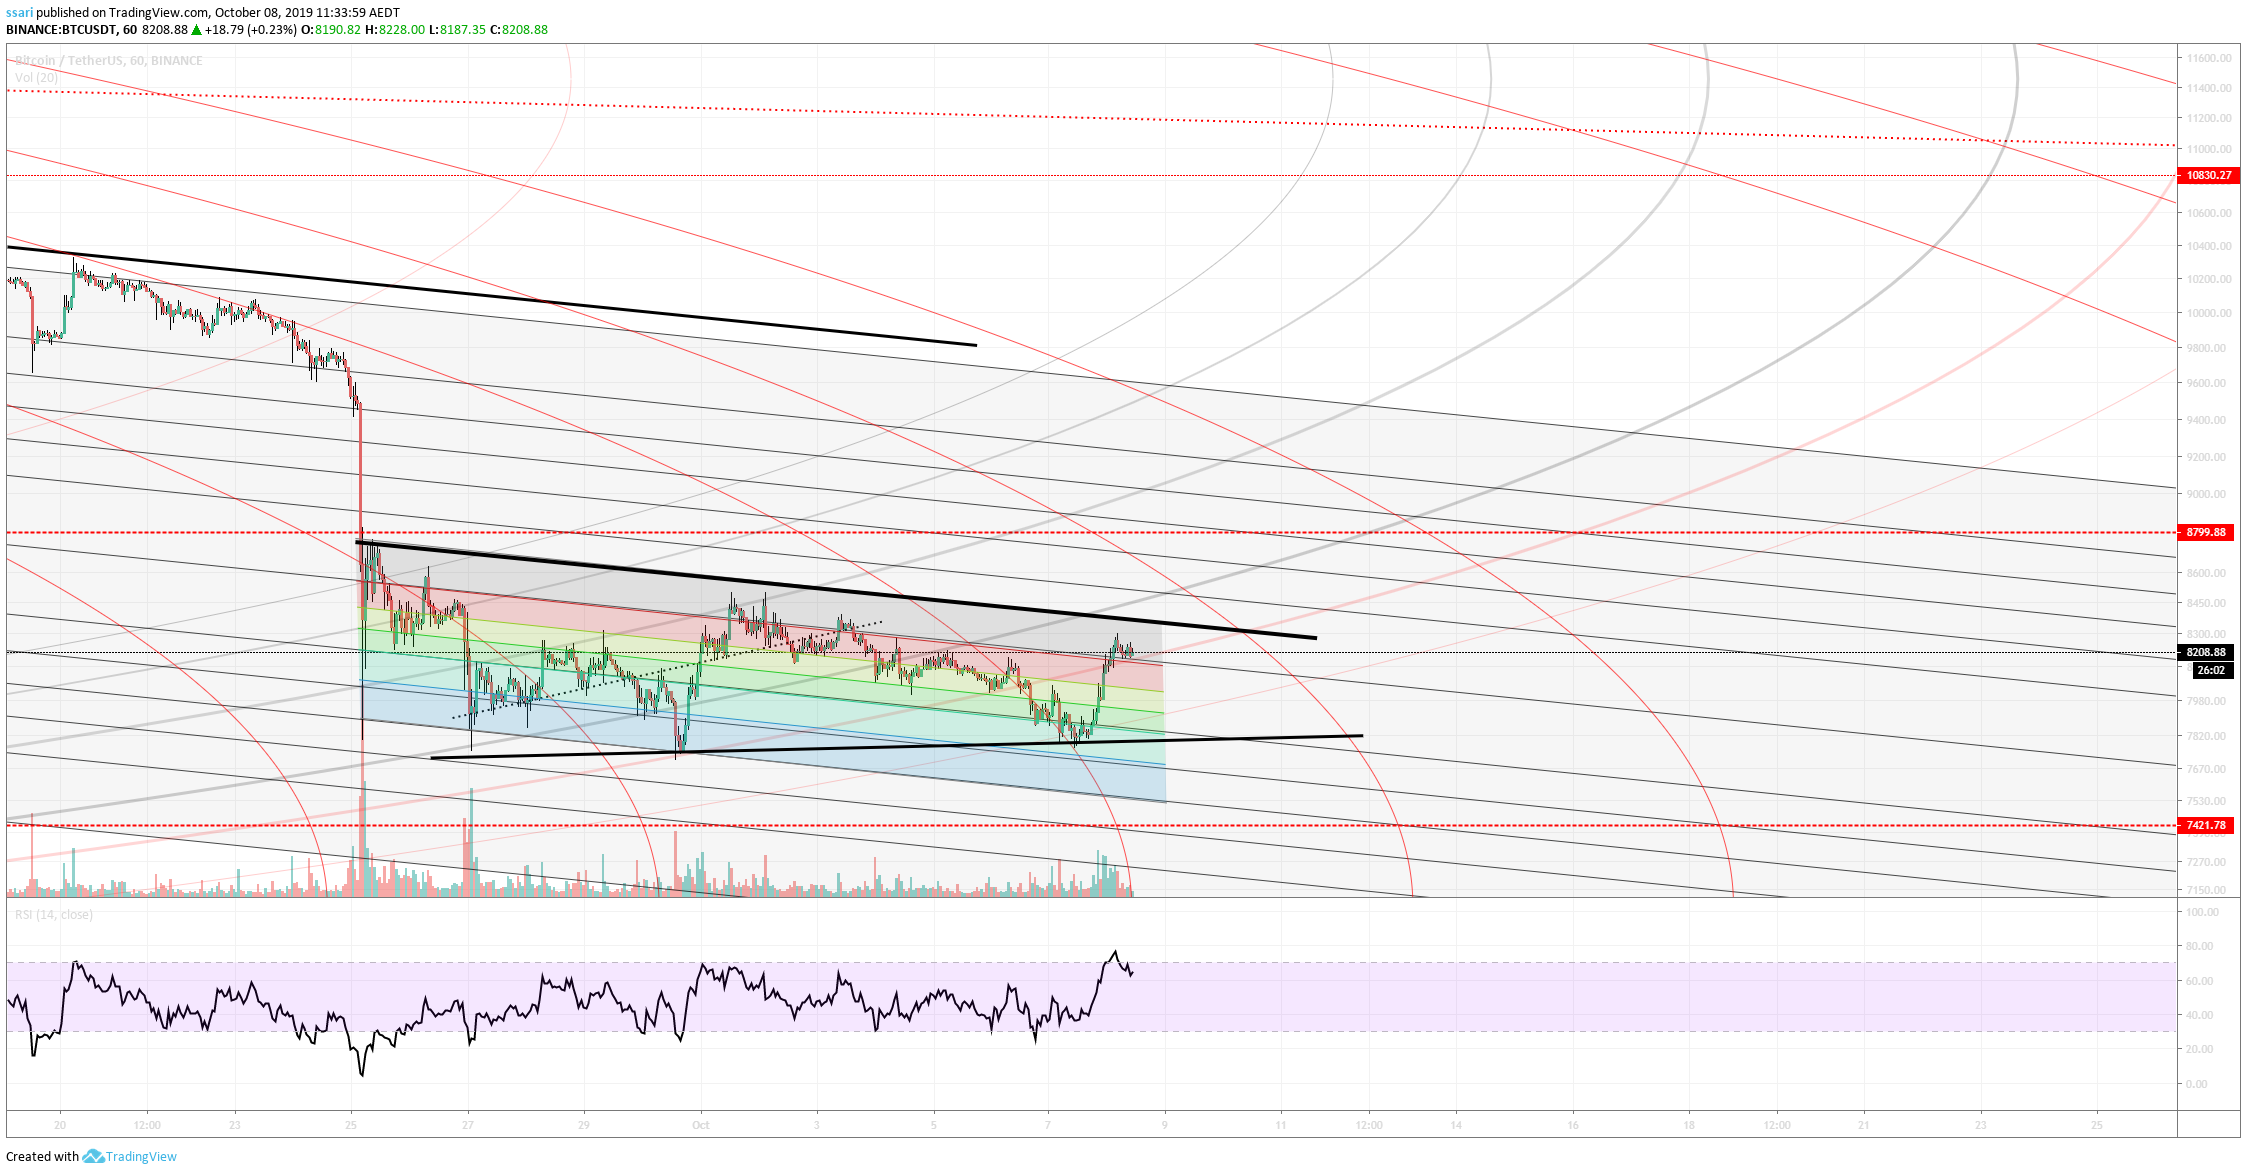The width and height of the screenshot is (2247, 1174).
Task: Click the red 7421.78 price label
Action: click(x=2206, y=825)
